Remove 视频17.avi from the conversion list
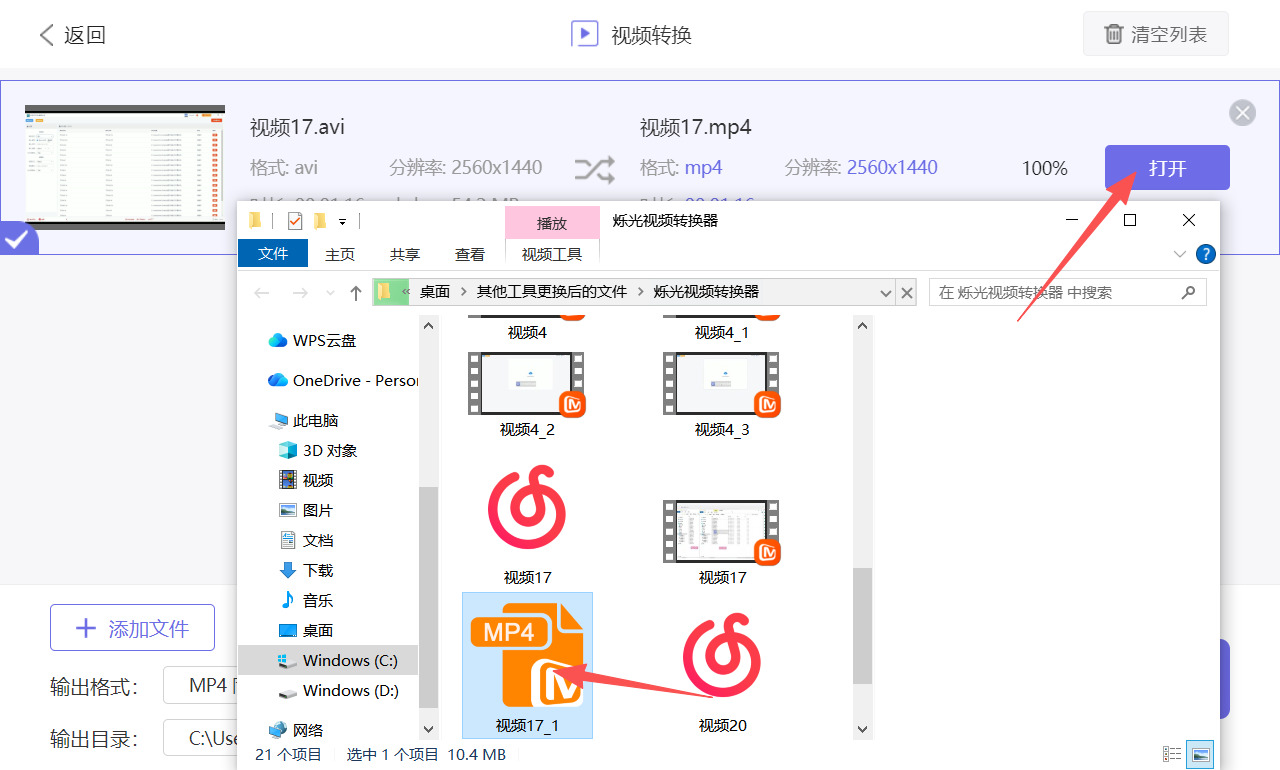 point(1242,113)
